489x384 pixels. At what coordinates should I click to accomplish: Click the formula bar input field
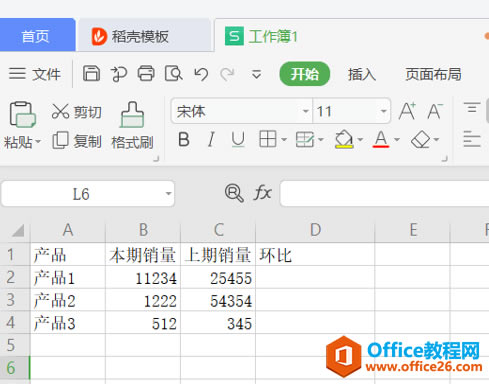click(385, 194)
